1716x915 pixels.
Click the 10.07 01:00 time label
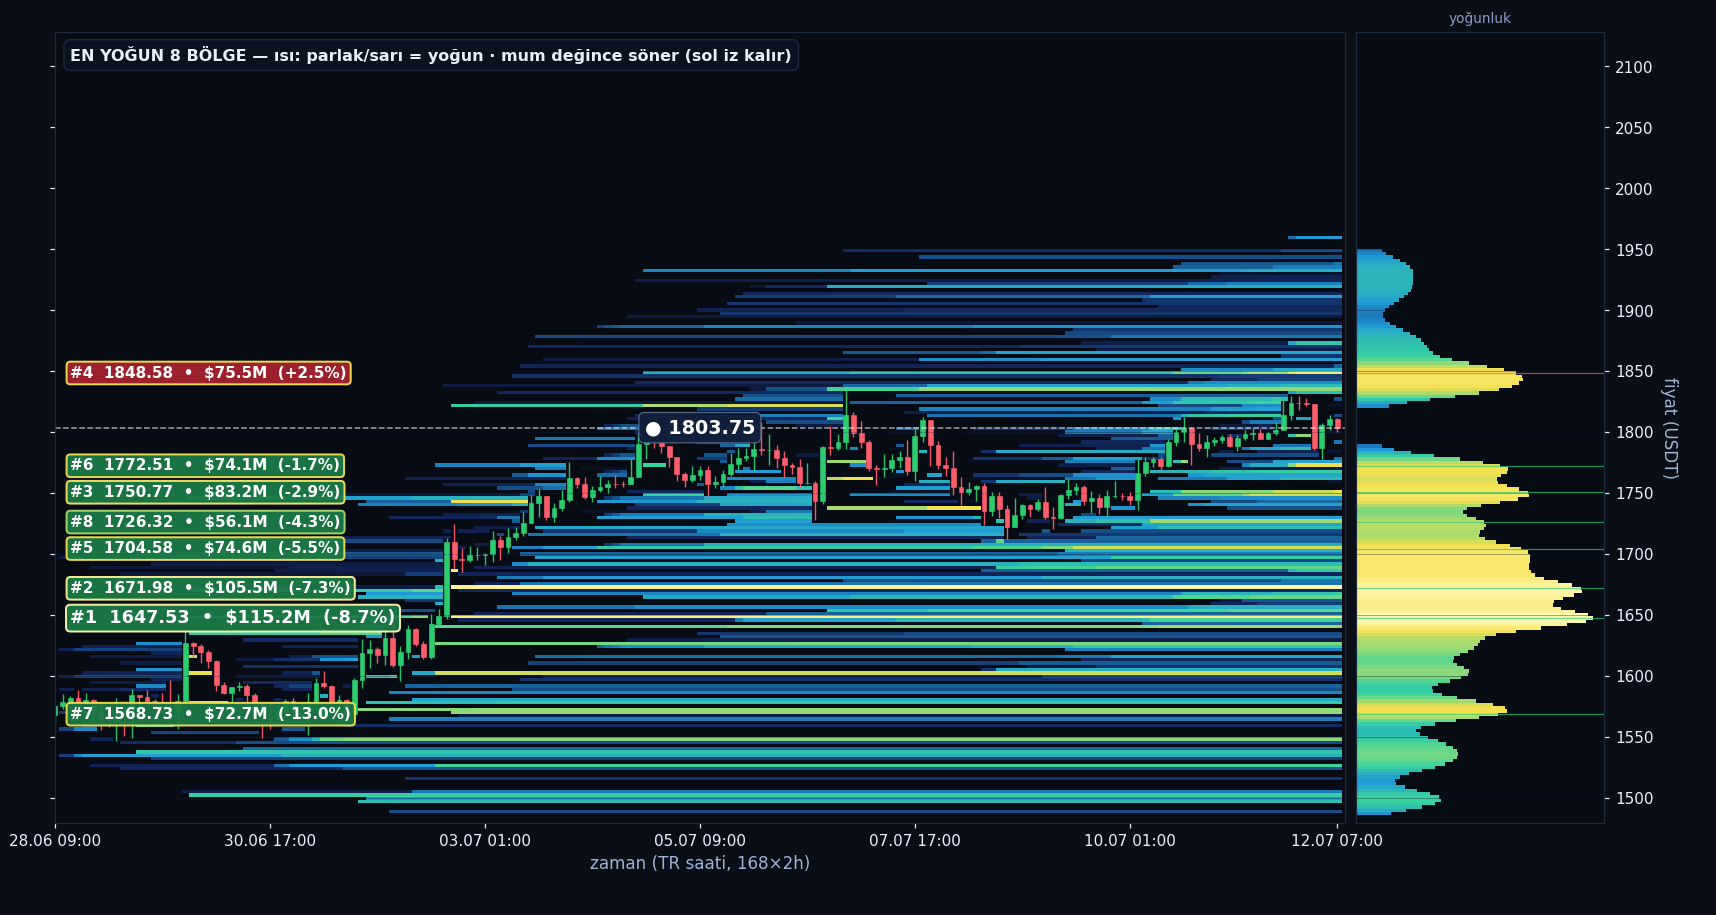click(1130, 841)
